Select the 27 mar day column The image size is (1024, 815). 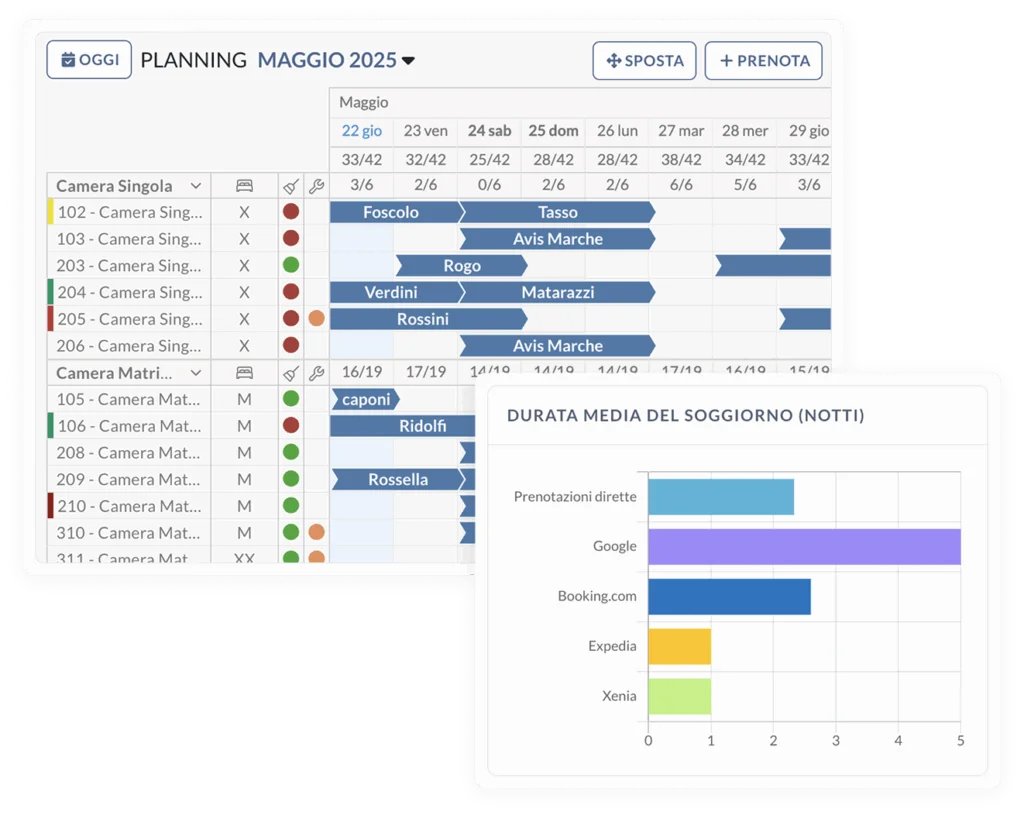(681, 131)
